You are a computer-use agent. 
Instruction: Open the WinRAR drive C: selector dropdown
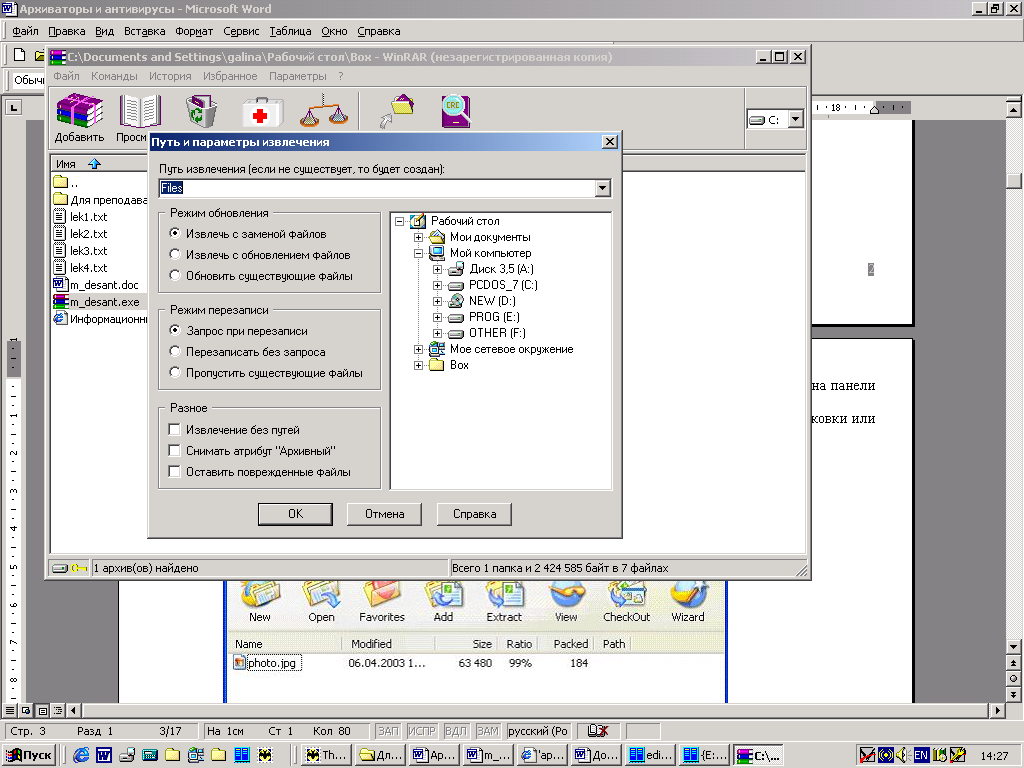(795, 120)
